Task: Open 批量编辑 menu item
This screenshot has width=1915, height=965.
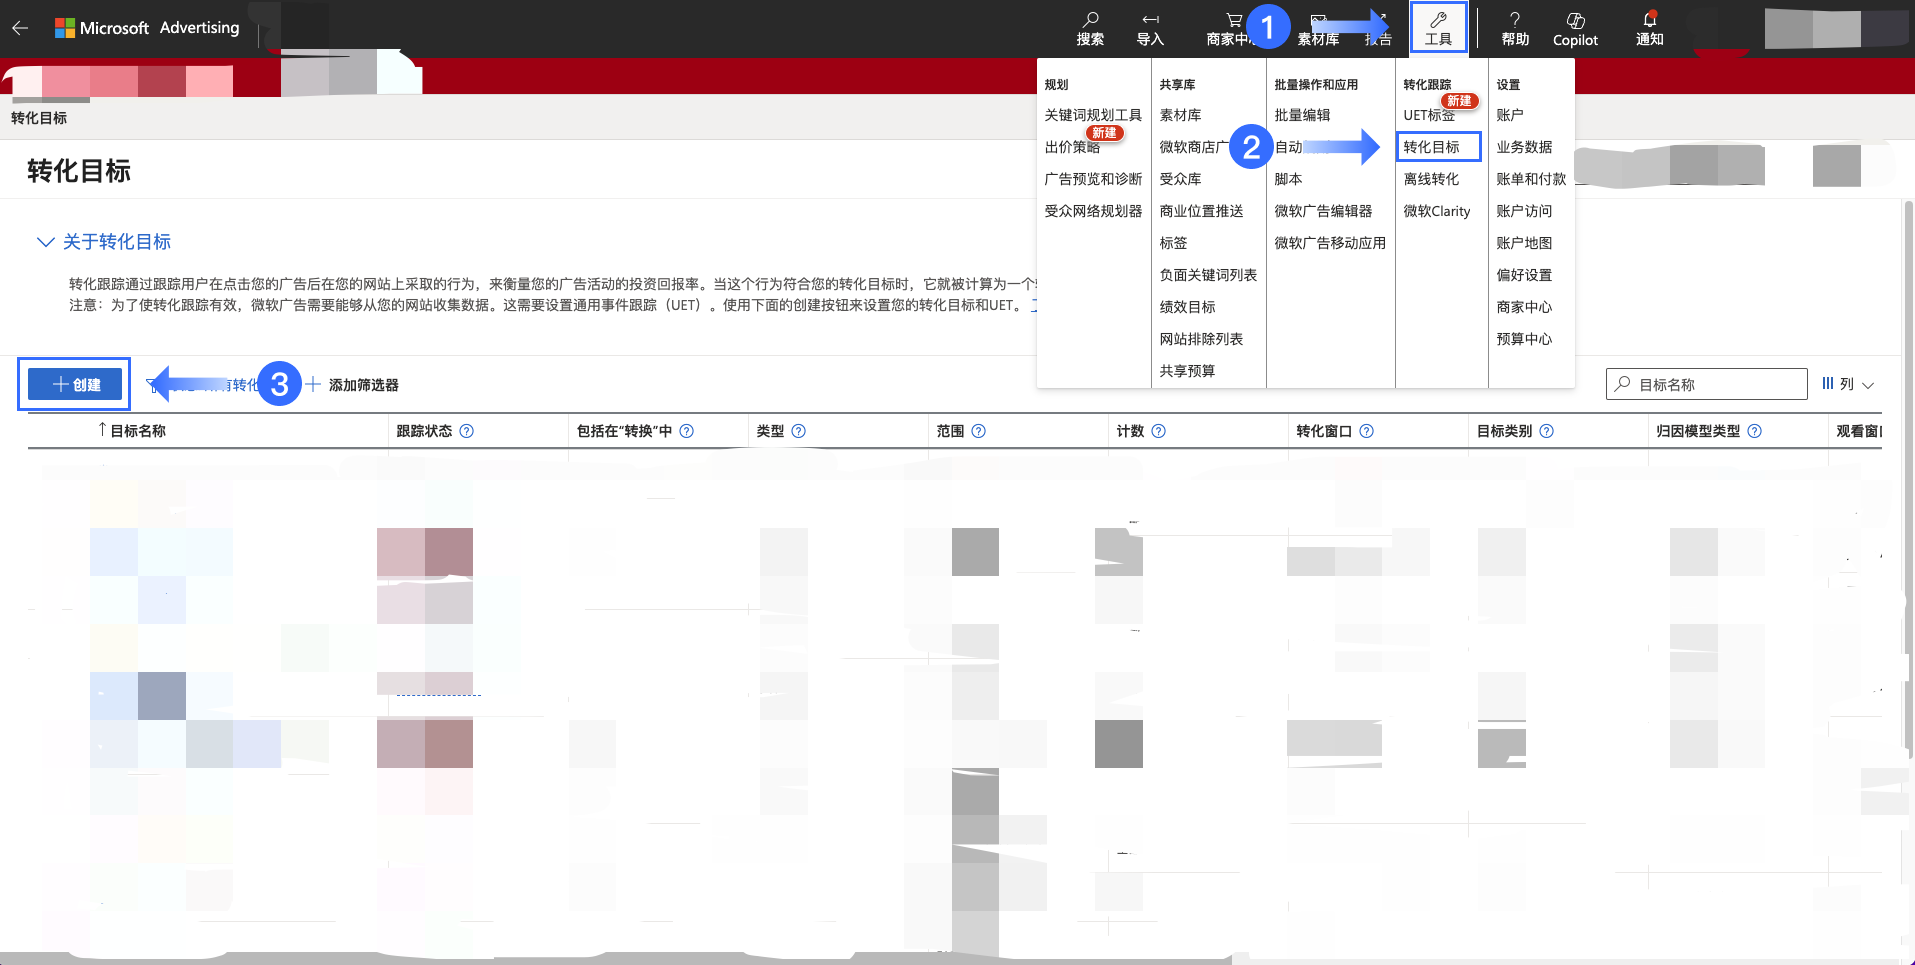Action: (1302, 115)
